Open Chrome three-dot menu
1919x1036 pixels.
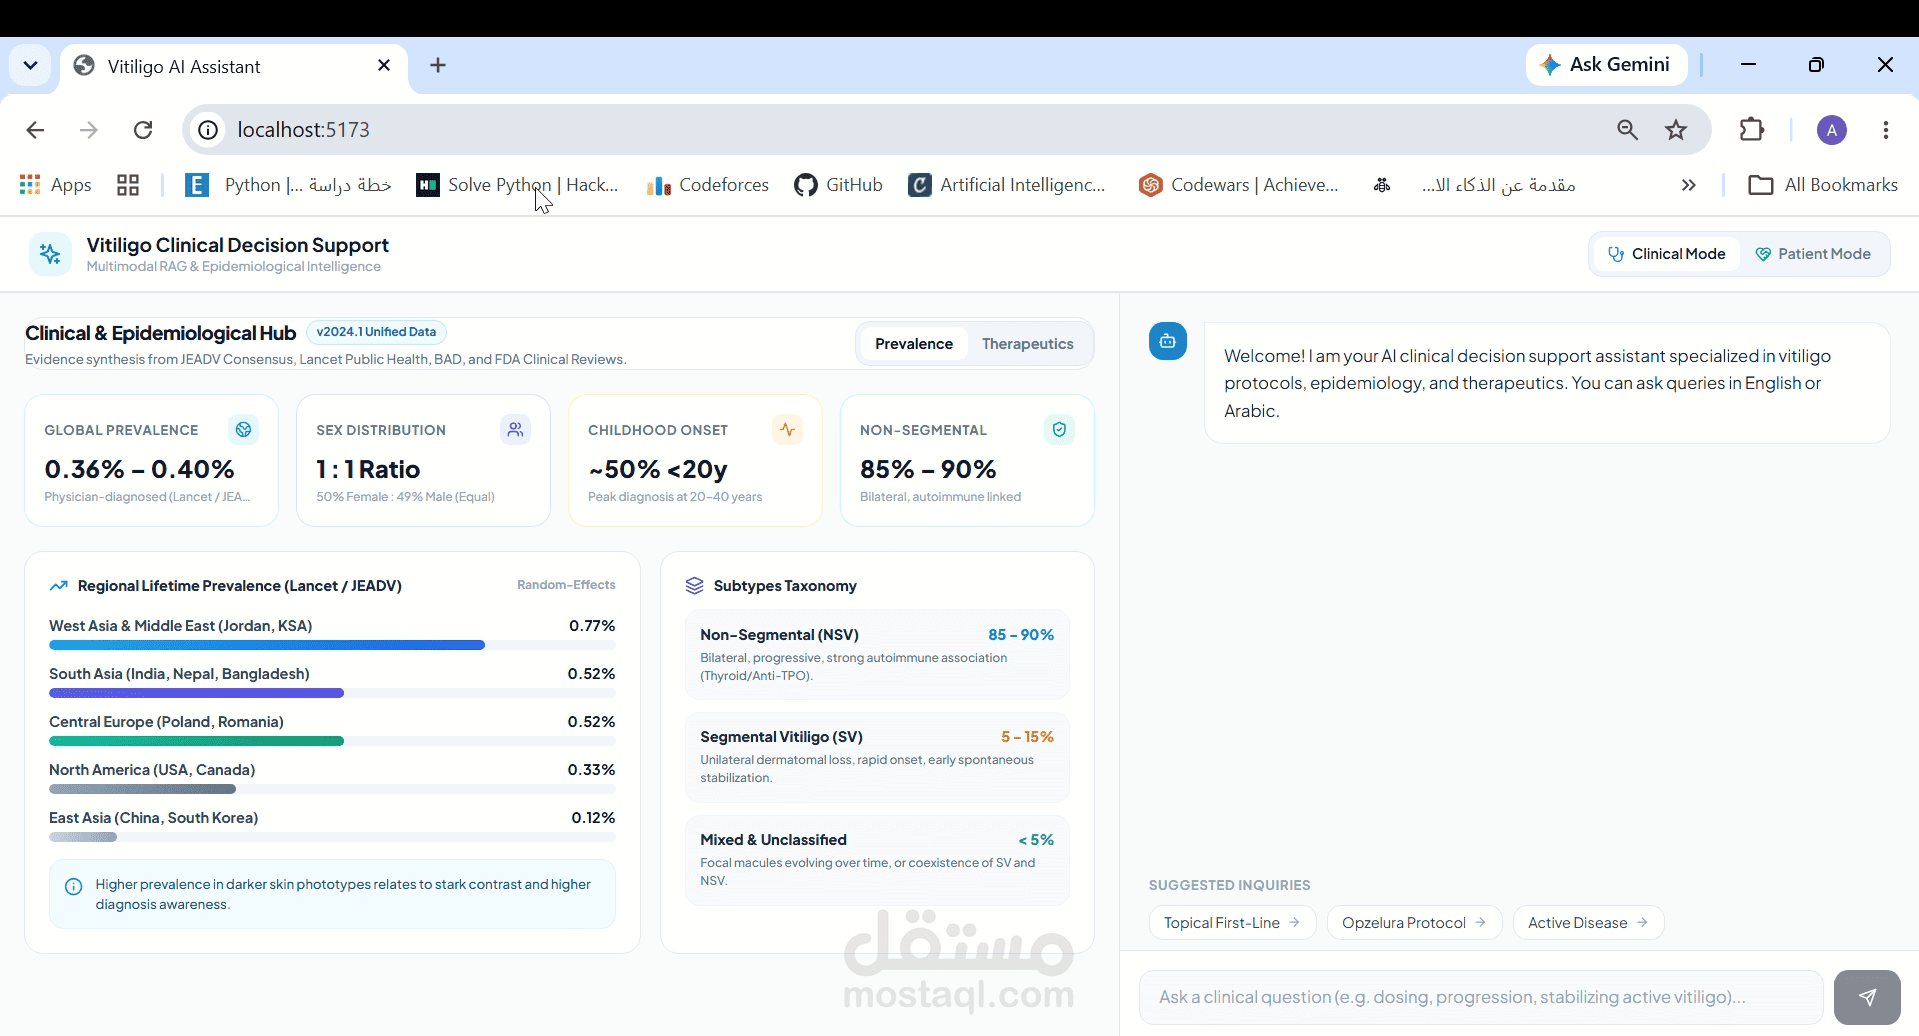click(x=1886, y=130)
